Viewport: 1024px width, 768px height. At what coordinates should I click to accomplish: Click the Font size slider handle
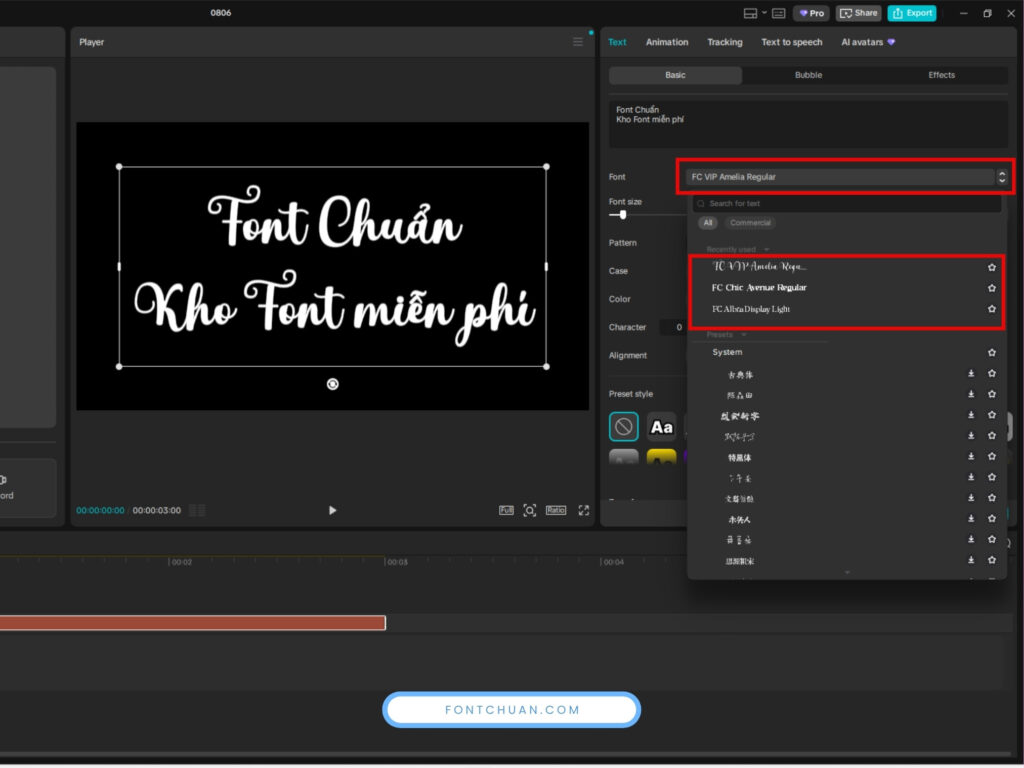(623, 215)
